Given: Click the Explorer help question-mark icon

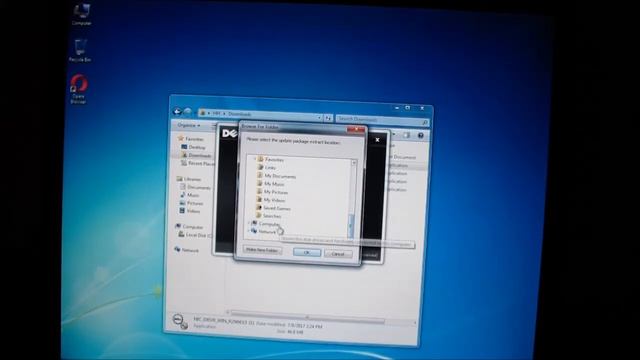Looking at the screenshot, I should point(420,136).
